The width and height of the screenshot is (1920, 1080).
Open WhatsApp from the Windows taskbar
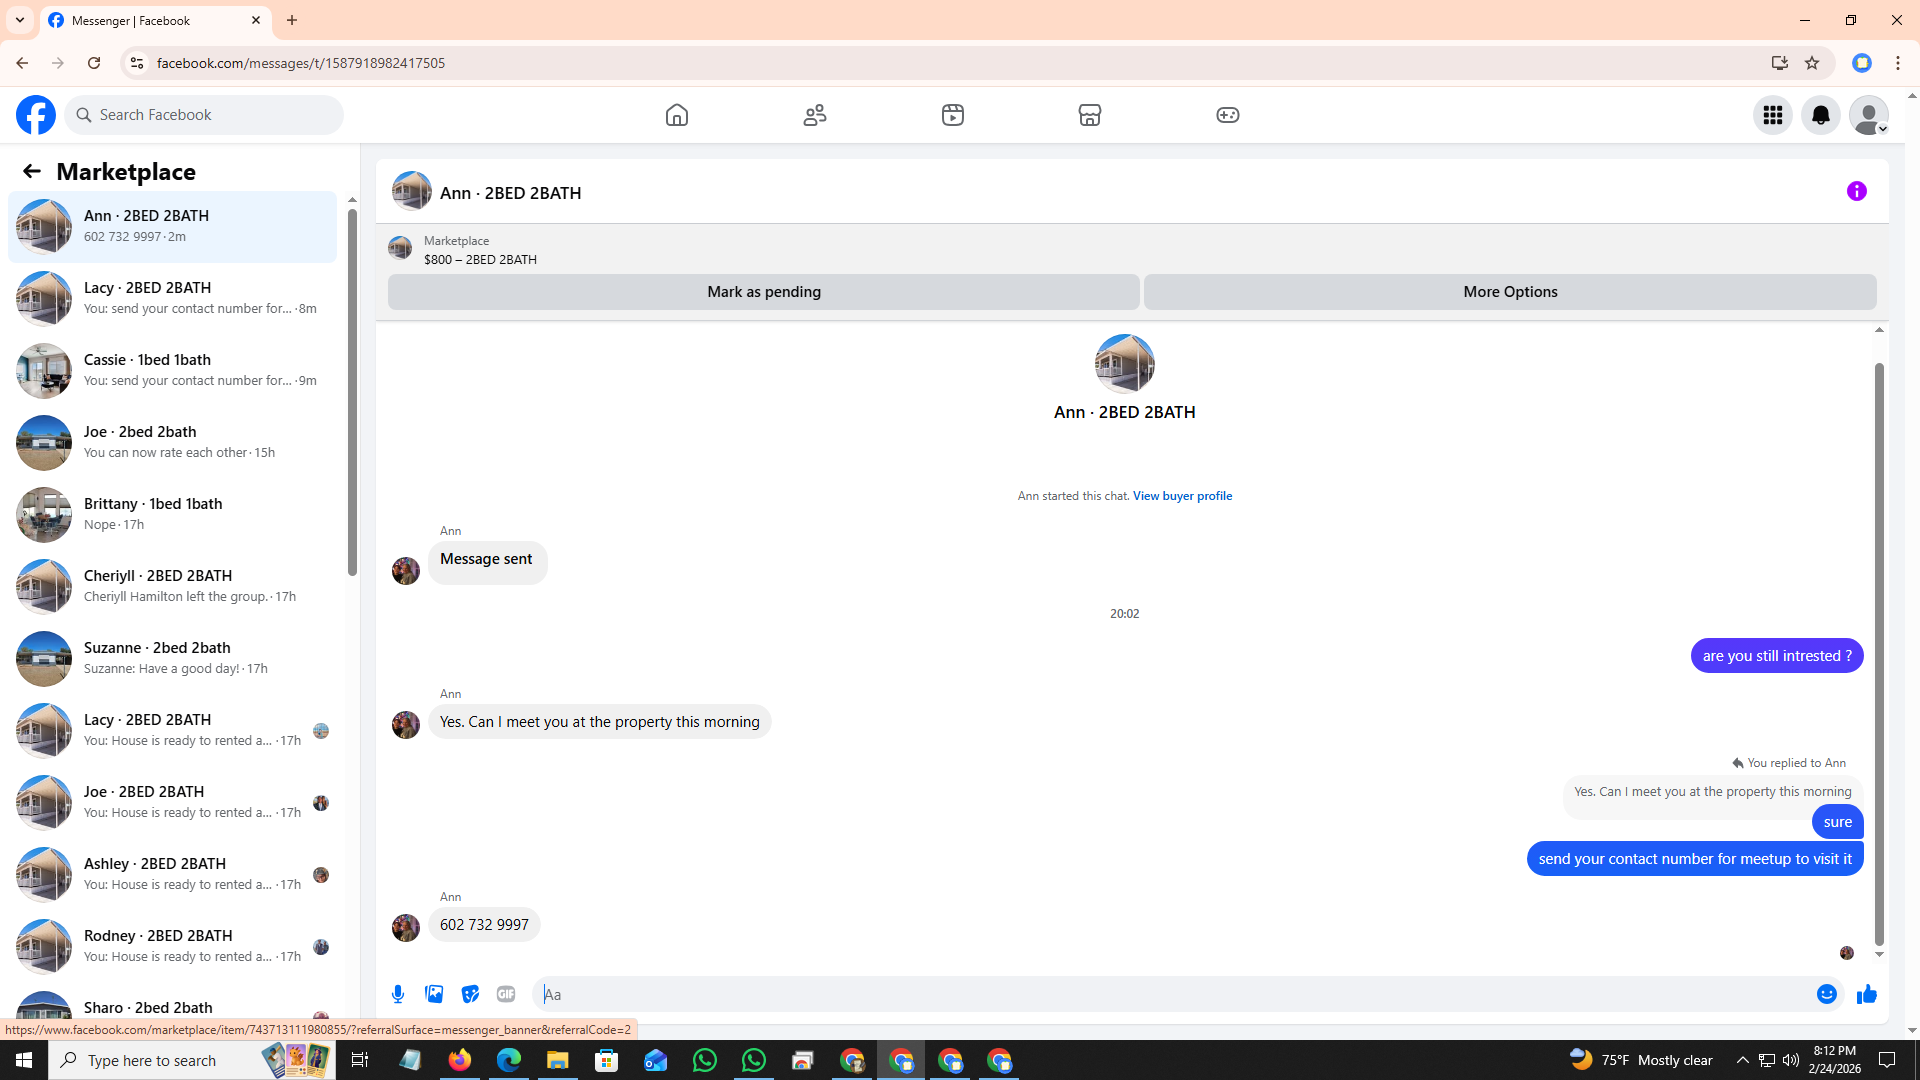704,1060
